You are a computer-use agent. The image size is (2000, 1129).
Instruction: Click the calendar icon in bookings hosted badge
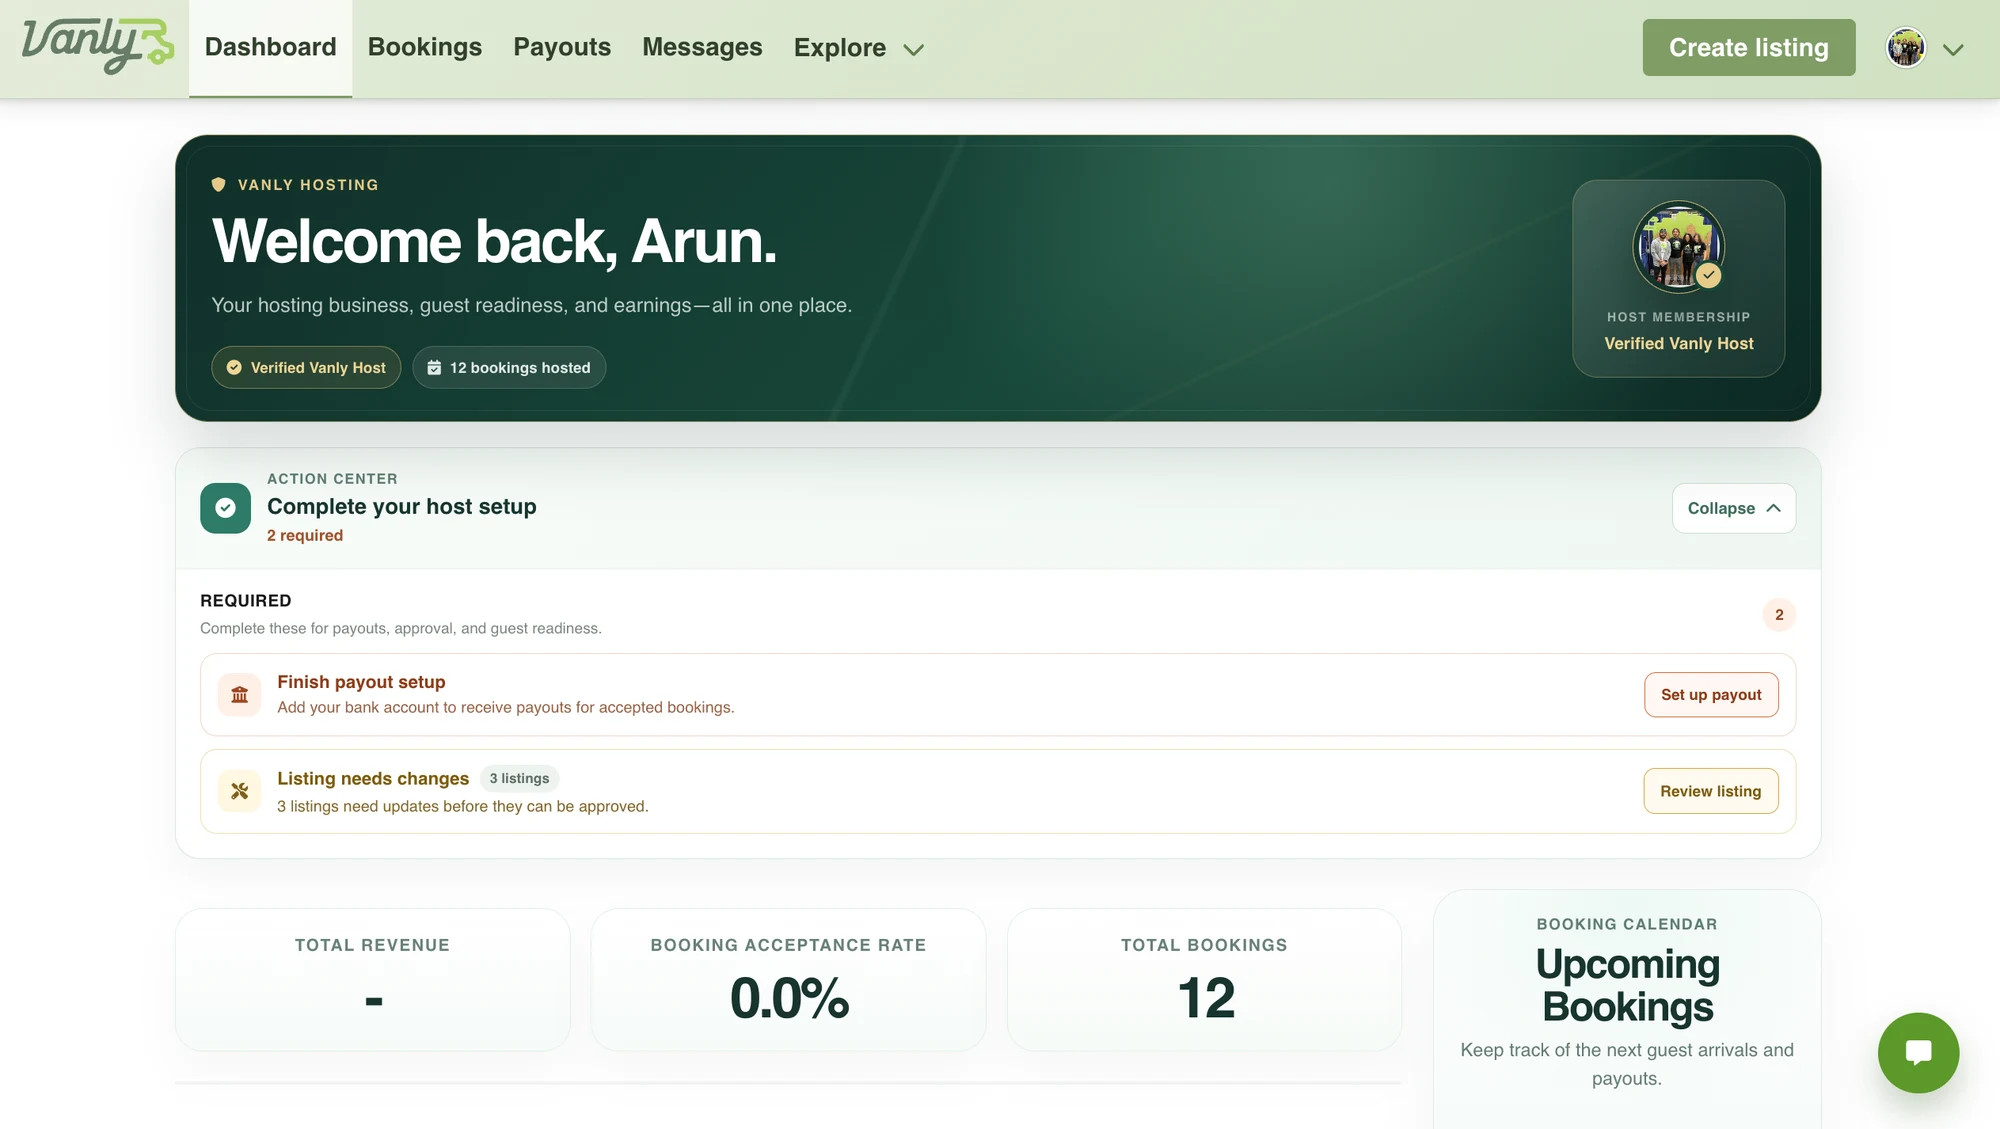click(434, 368)
